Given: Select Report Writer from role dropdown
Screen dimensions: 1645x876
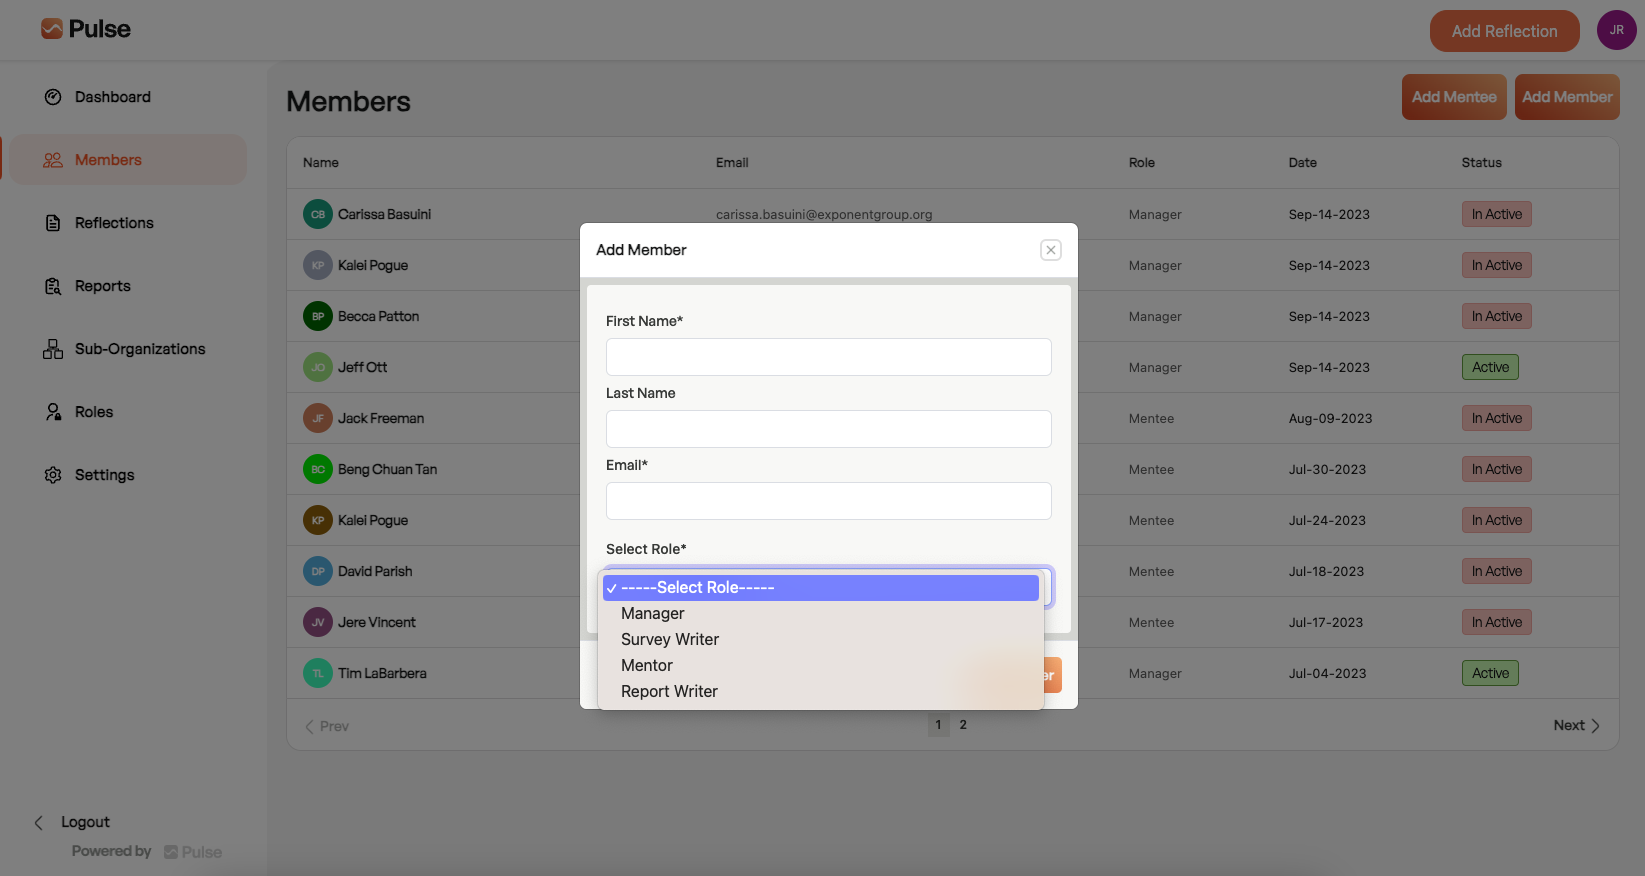Looking at the screenshot, I should [820, 692].
